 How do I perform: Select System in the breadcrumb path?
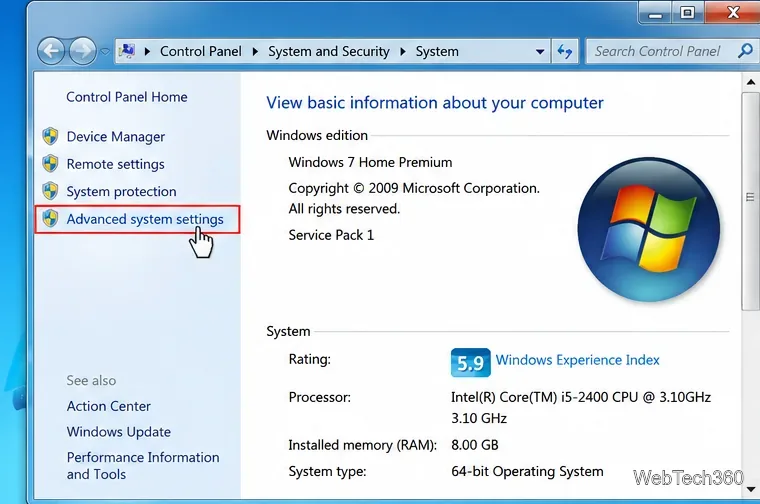pyautogui.click(x=437, y=51)
